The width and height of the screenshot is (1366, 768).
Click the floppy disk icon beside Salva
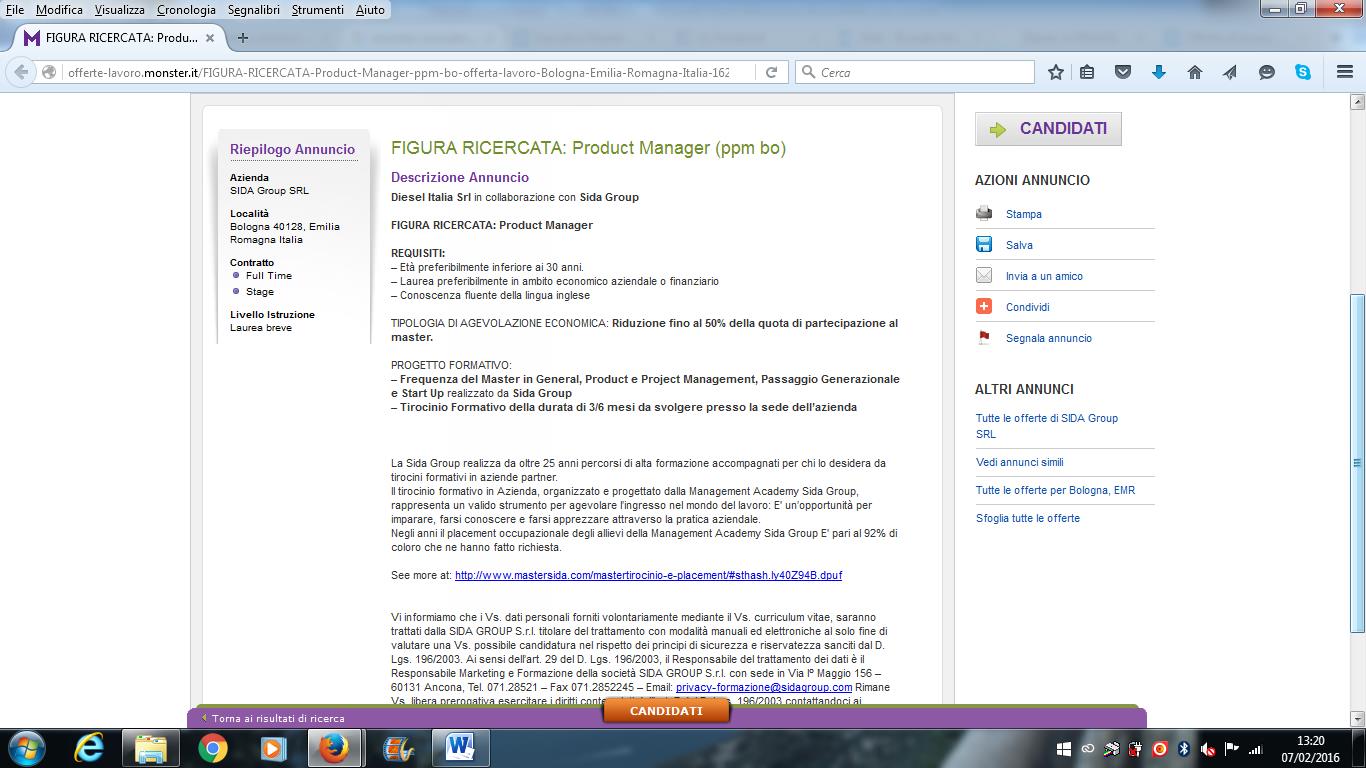[984, 244]
